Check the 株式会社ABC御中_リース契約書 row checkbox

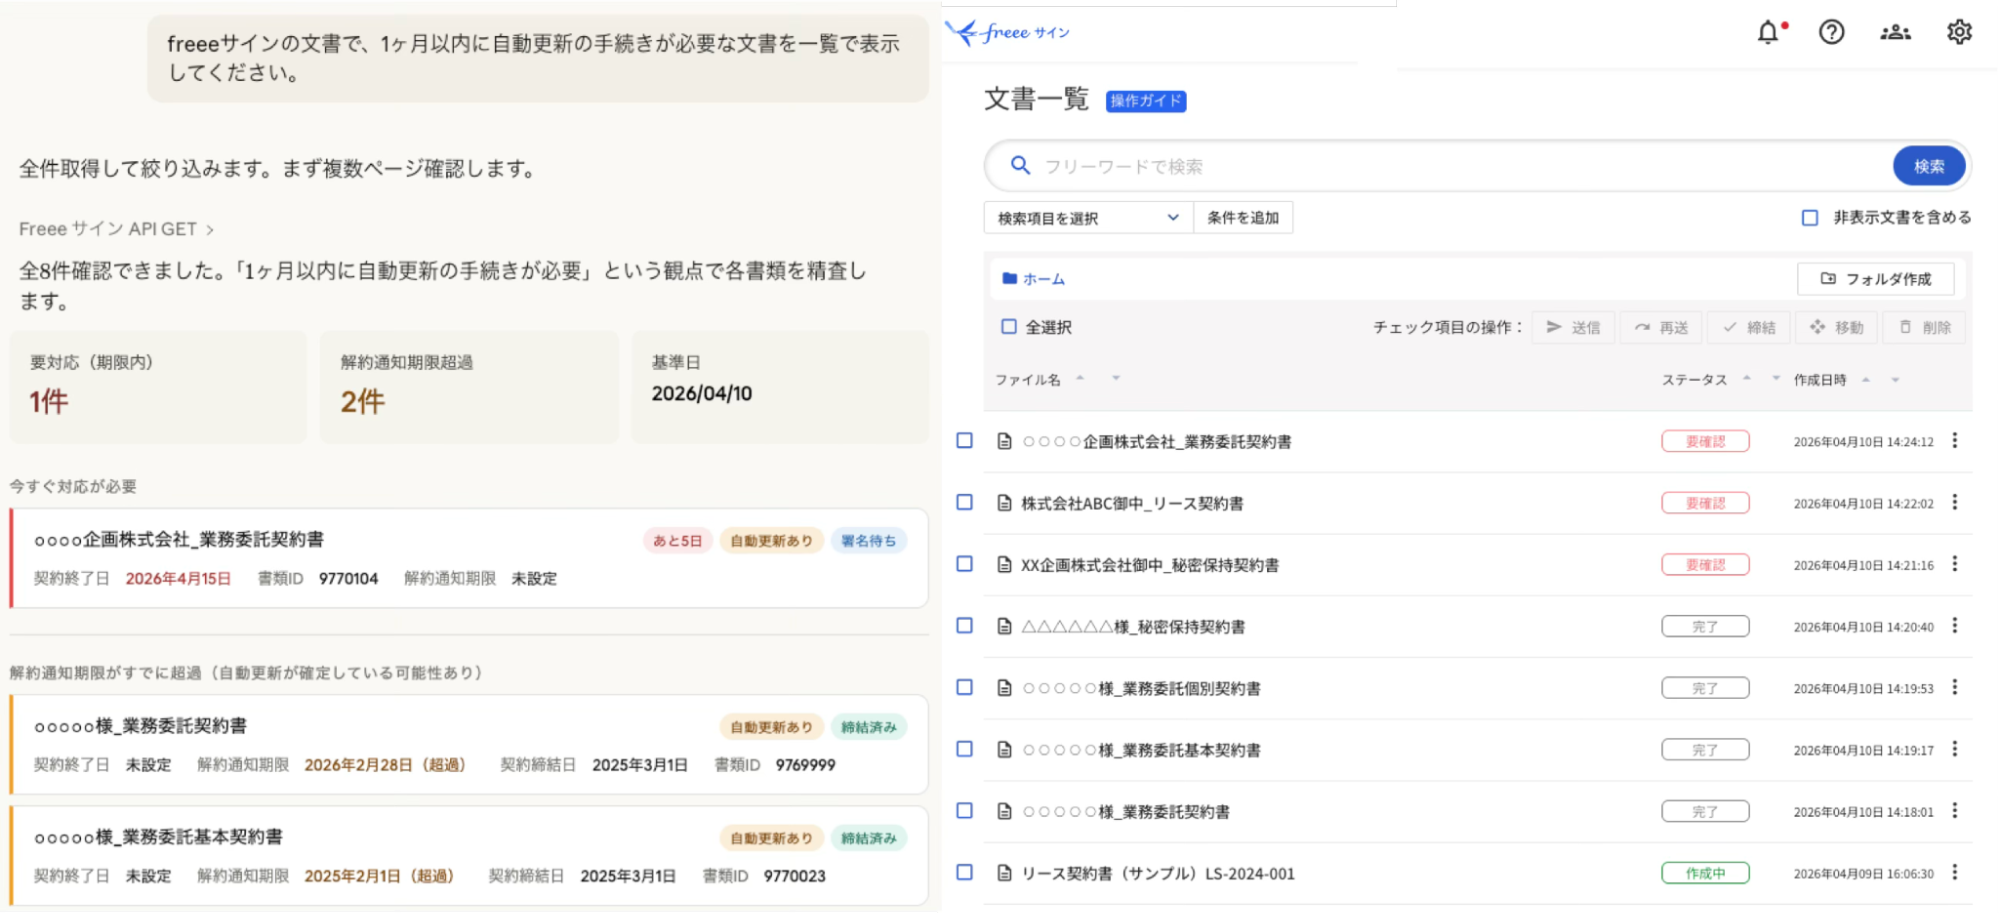pos(964,502)
